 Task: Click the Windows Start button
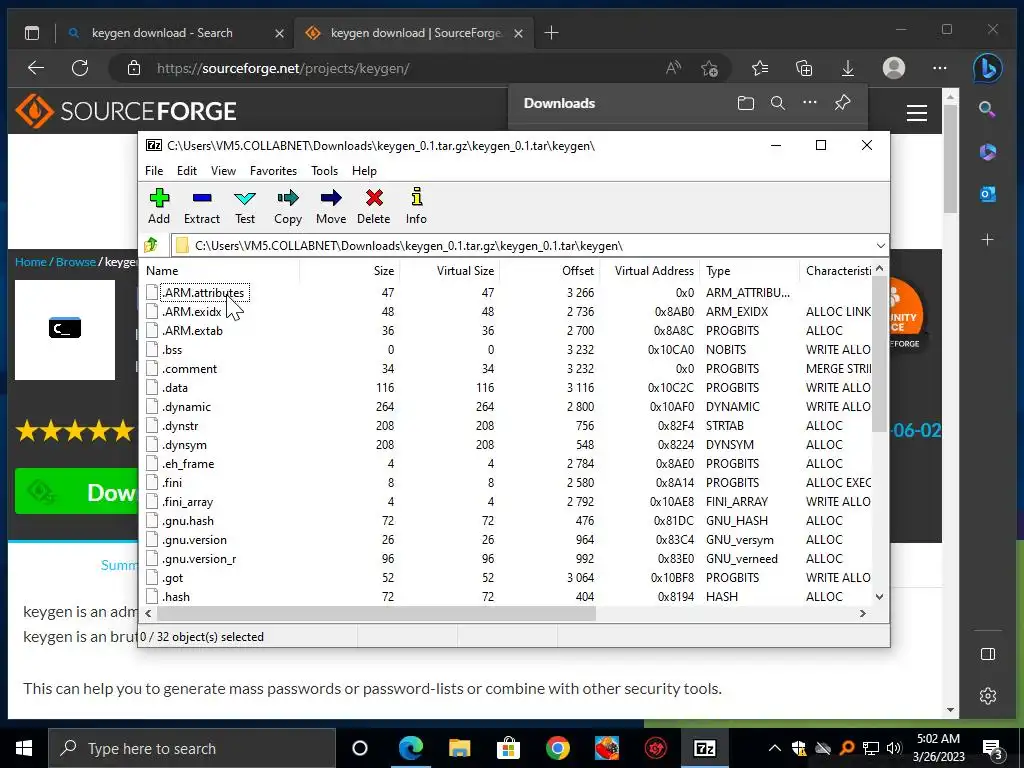click(x=24, y=748)
